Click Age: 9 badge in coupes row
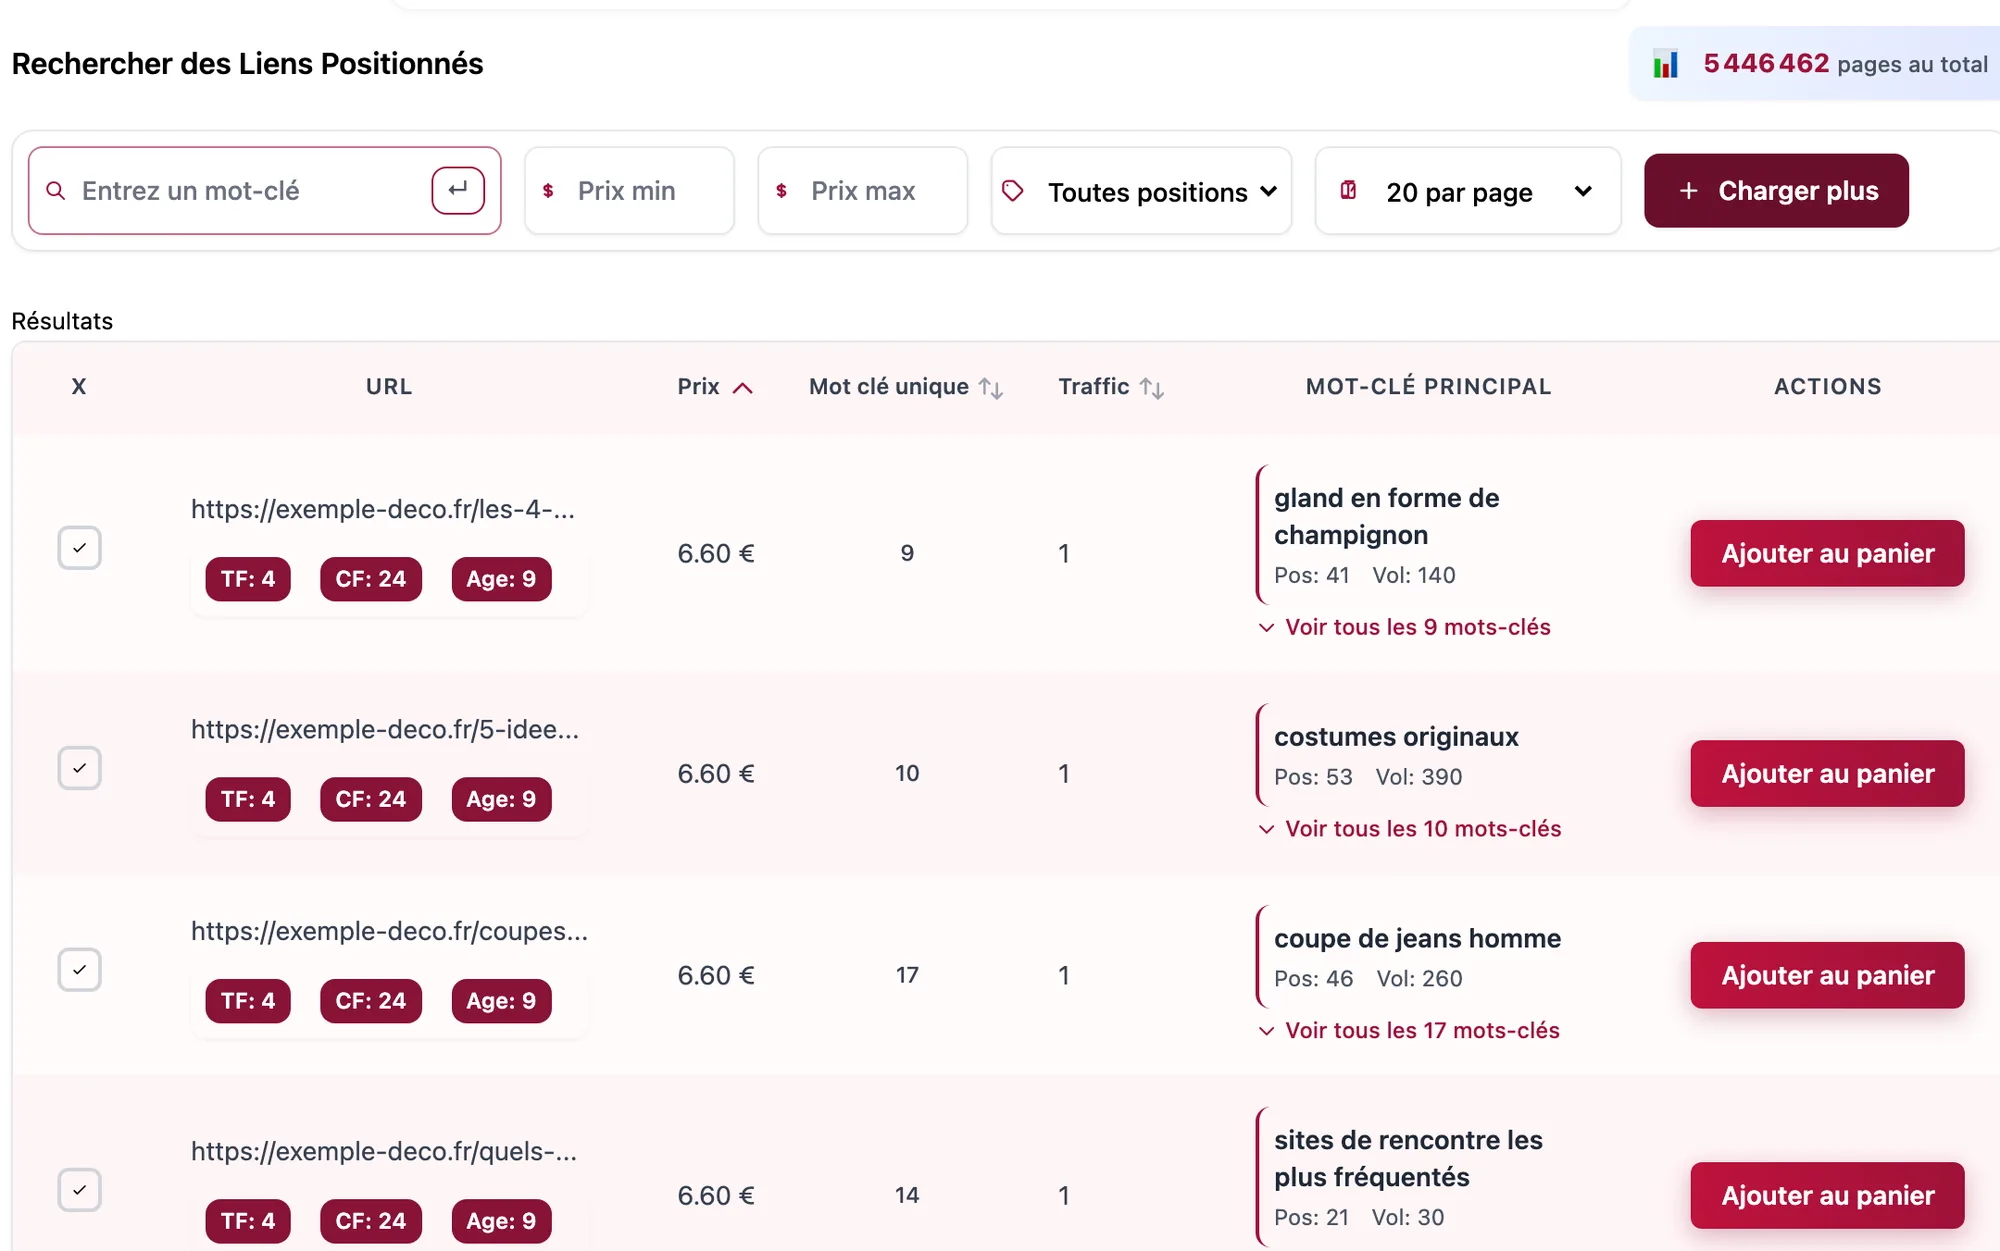 (501, 1001)
